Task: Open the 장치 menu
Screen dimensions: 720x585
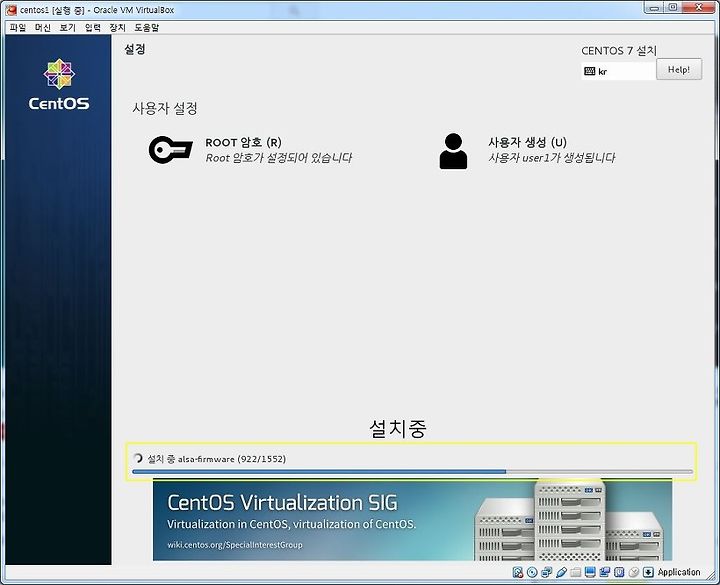Action: (117, 28)
